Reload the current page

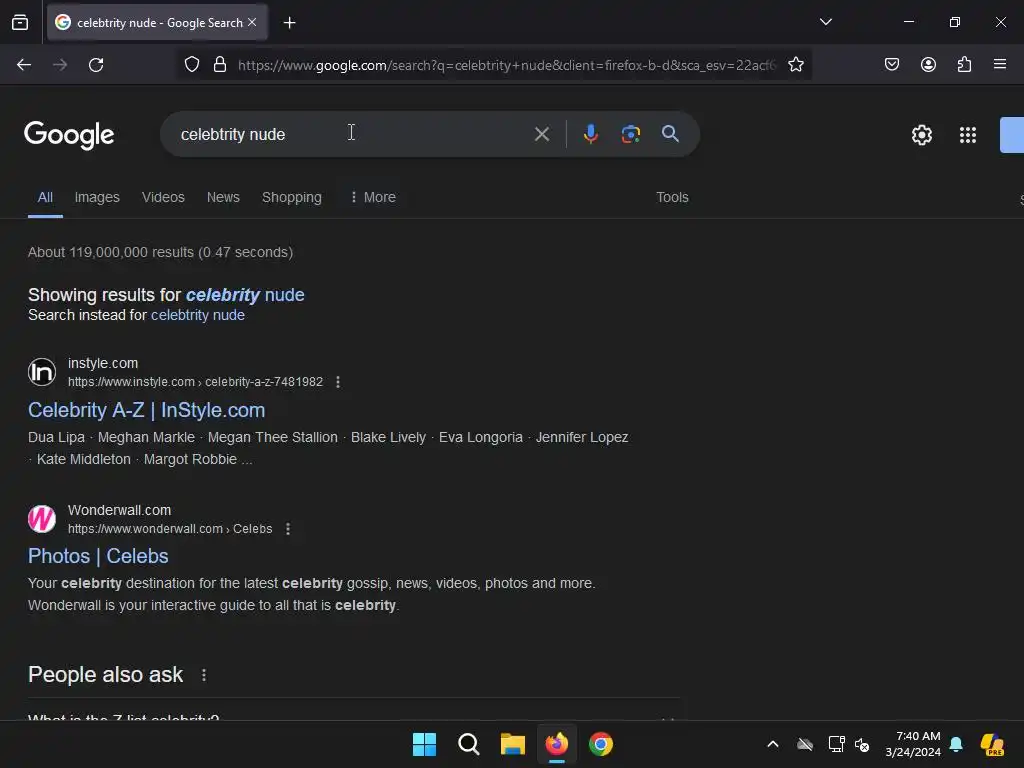[x=96, y=65]
